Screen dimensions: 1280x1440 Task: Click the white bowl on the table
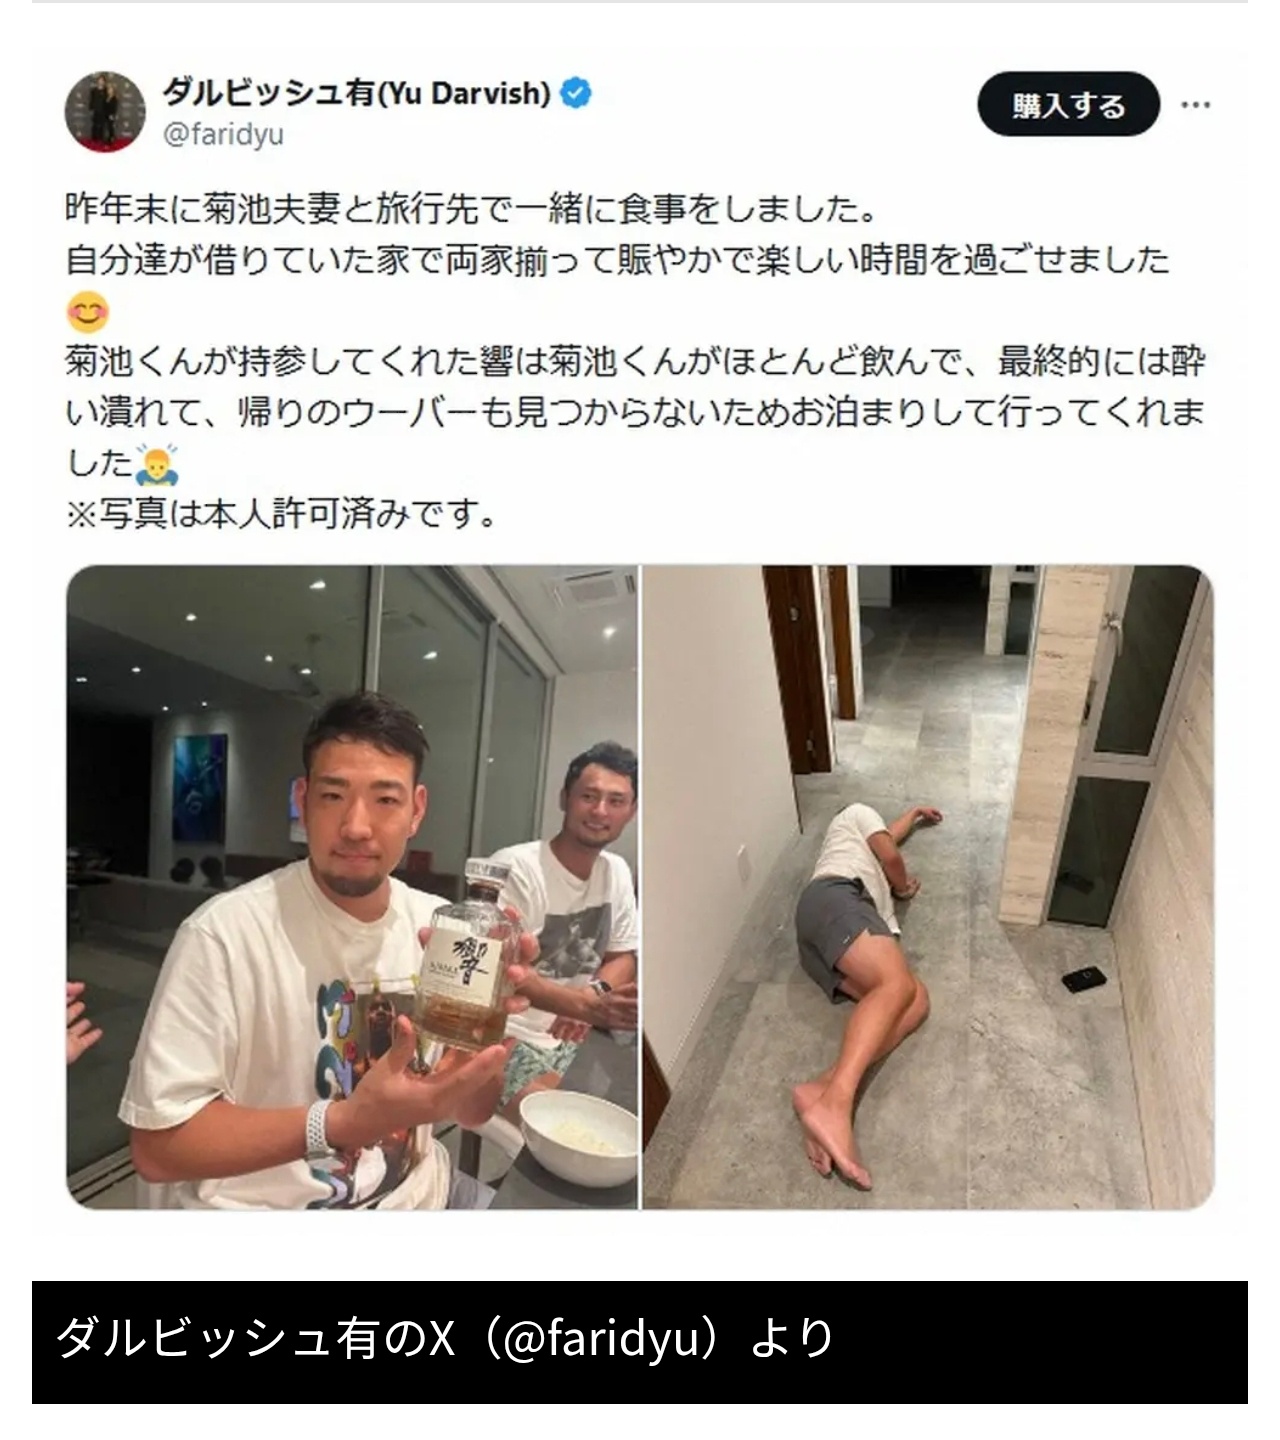[579, 1137]
